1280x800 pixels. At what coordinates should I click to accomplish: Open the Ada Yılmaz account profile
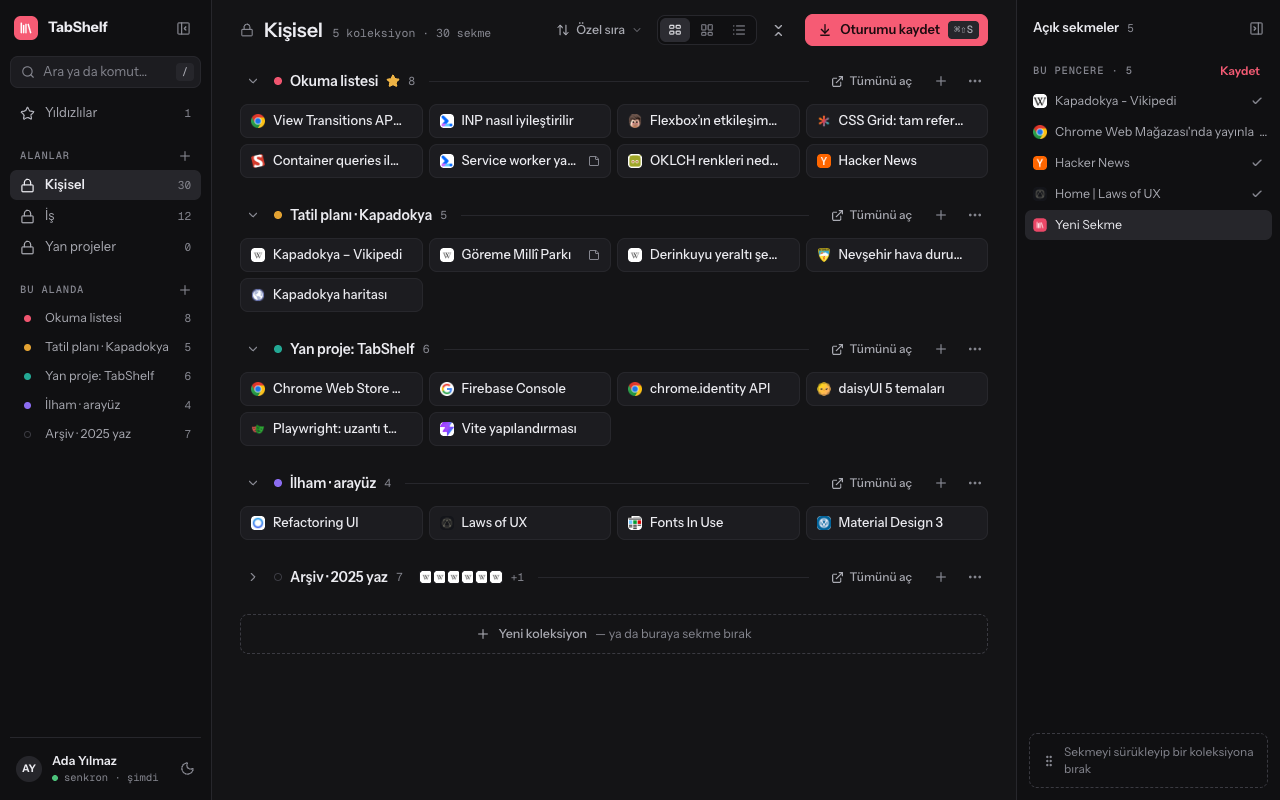pos(90,768)
